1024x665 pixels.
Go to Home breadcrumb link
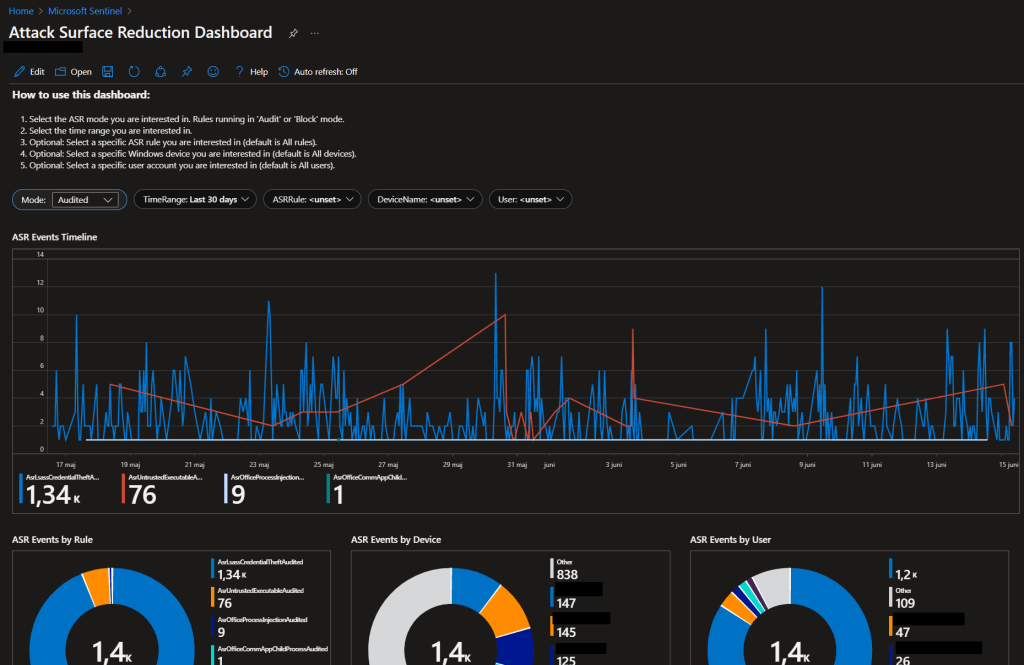(20, 10)
